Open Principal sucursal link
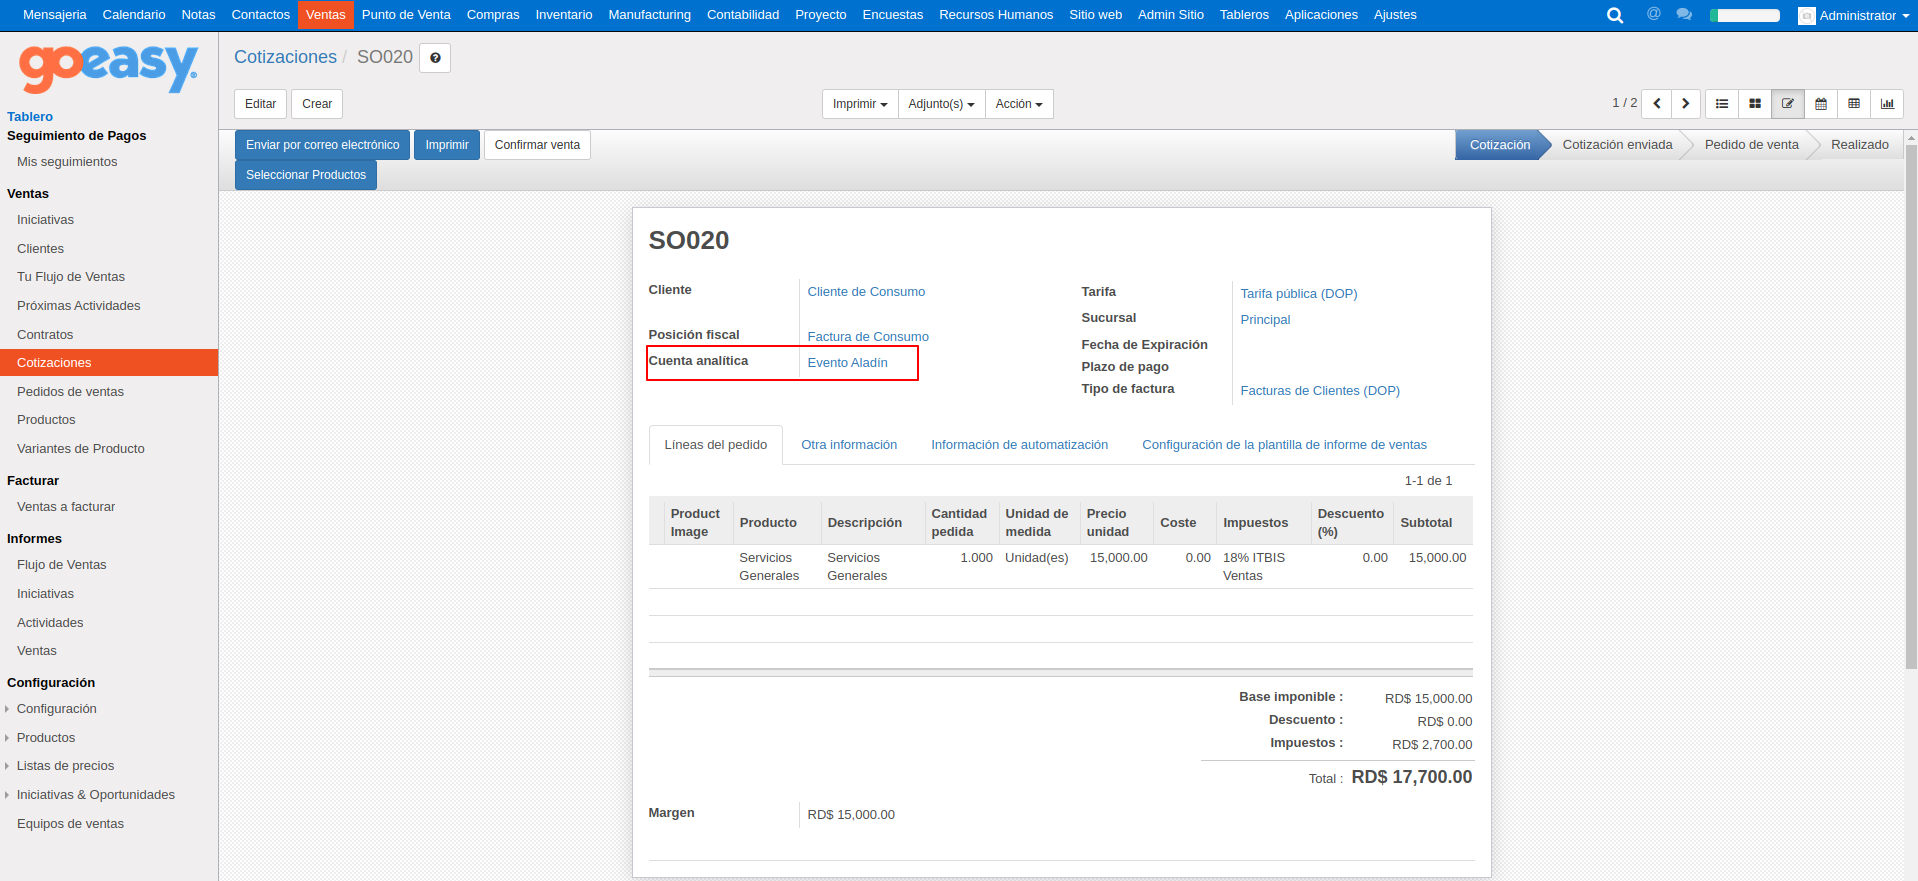This screenshot has height=881, width=1918. 1265,320
